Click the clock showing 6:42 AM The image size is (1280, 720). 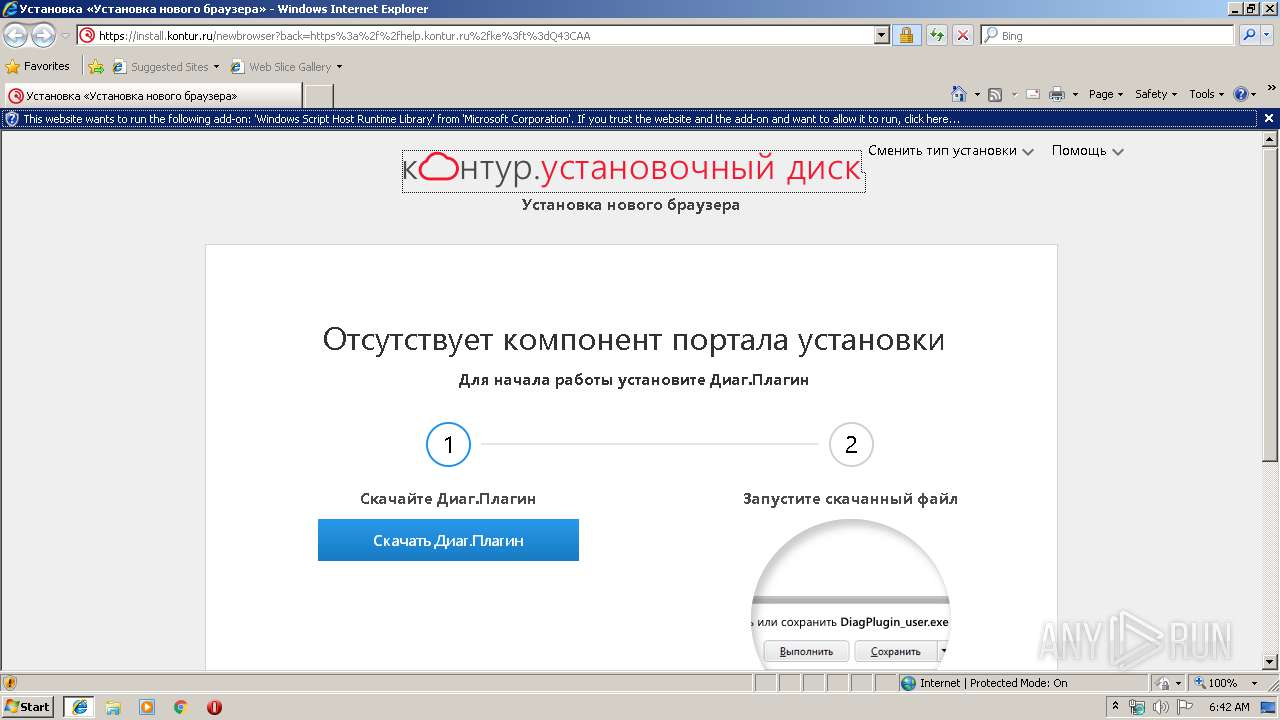[x=1229, y=707]
